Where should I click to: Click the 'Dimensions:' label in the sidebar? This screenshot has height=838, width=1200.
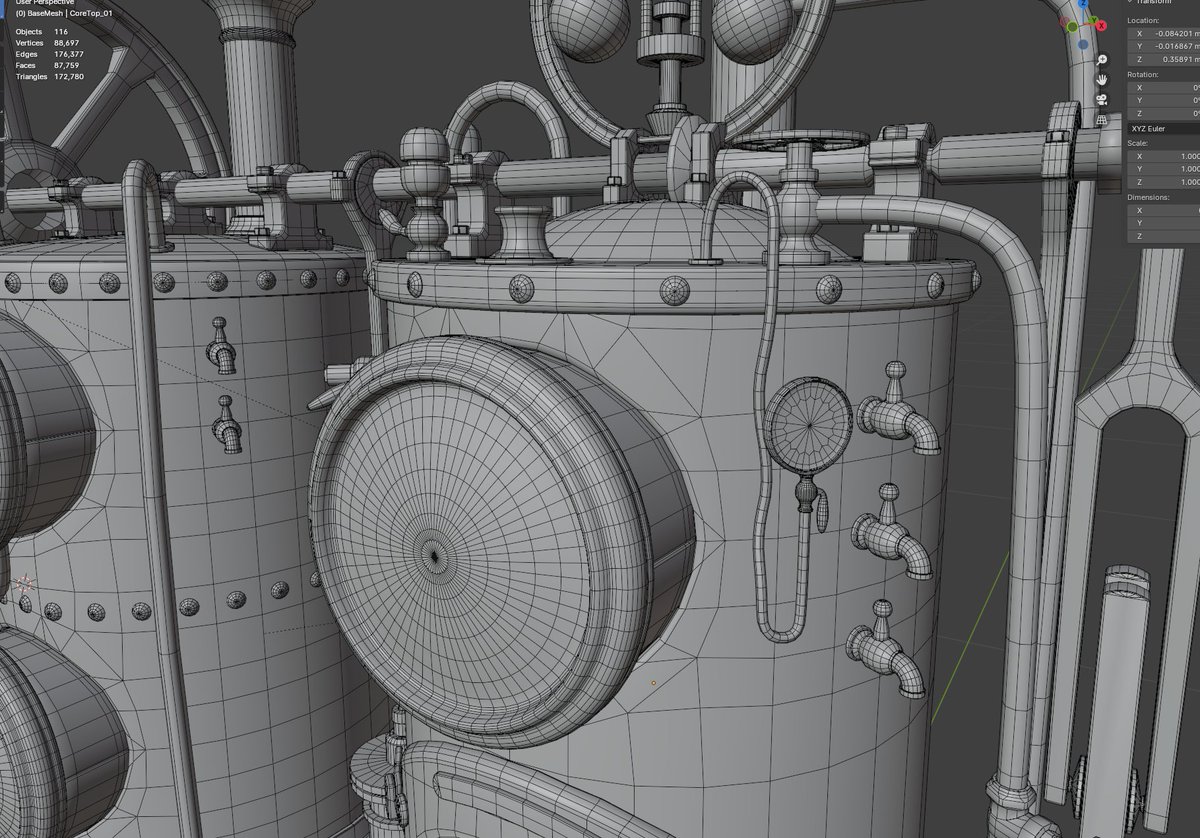(1147, 197)
